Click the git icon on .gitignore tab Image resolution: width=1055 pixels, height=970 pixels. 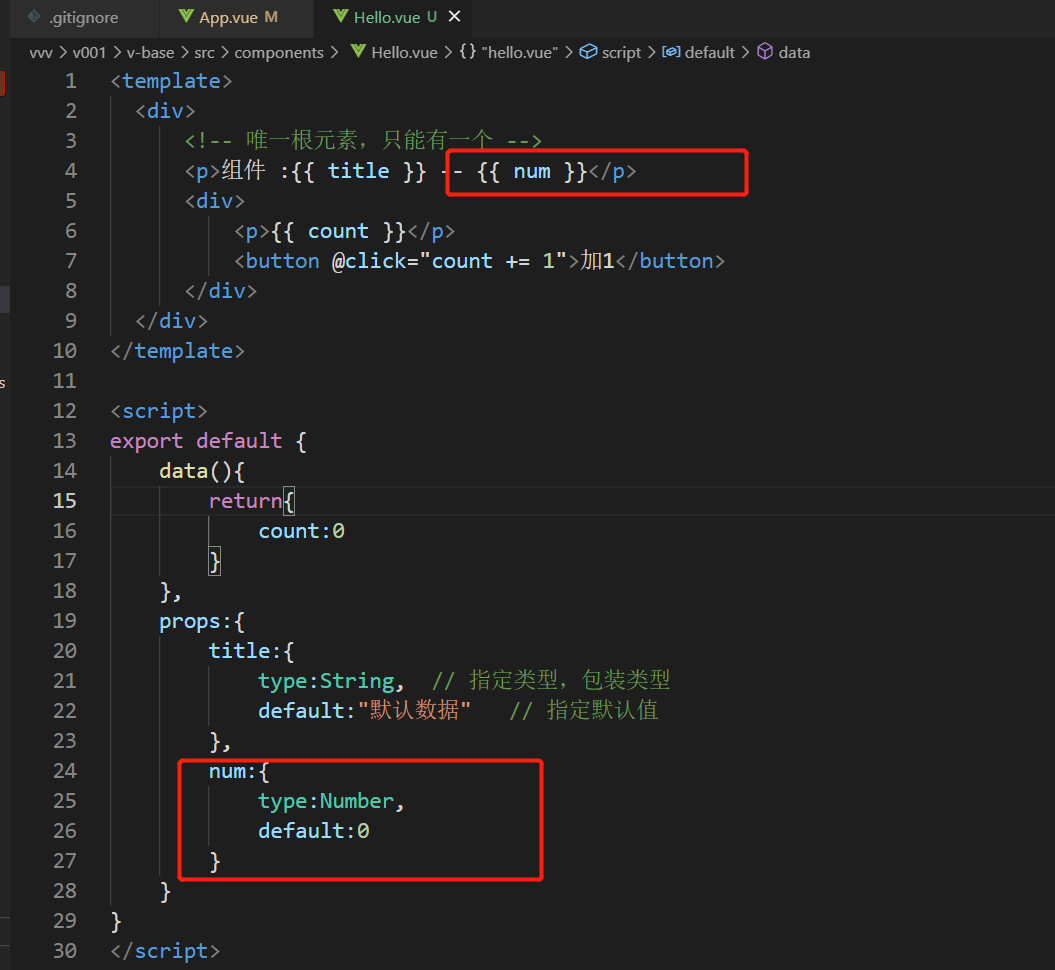pyautogui.click(x=34, y=17)
